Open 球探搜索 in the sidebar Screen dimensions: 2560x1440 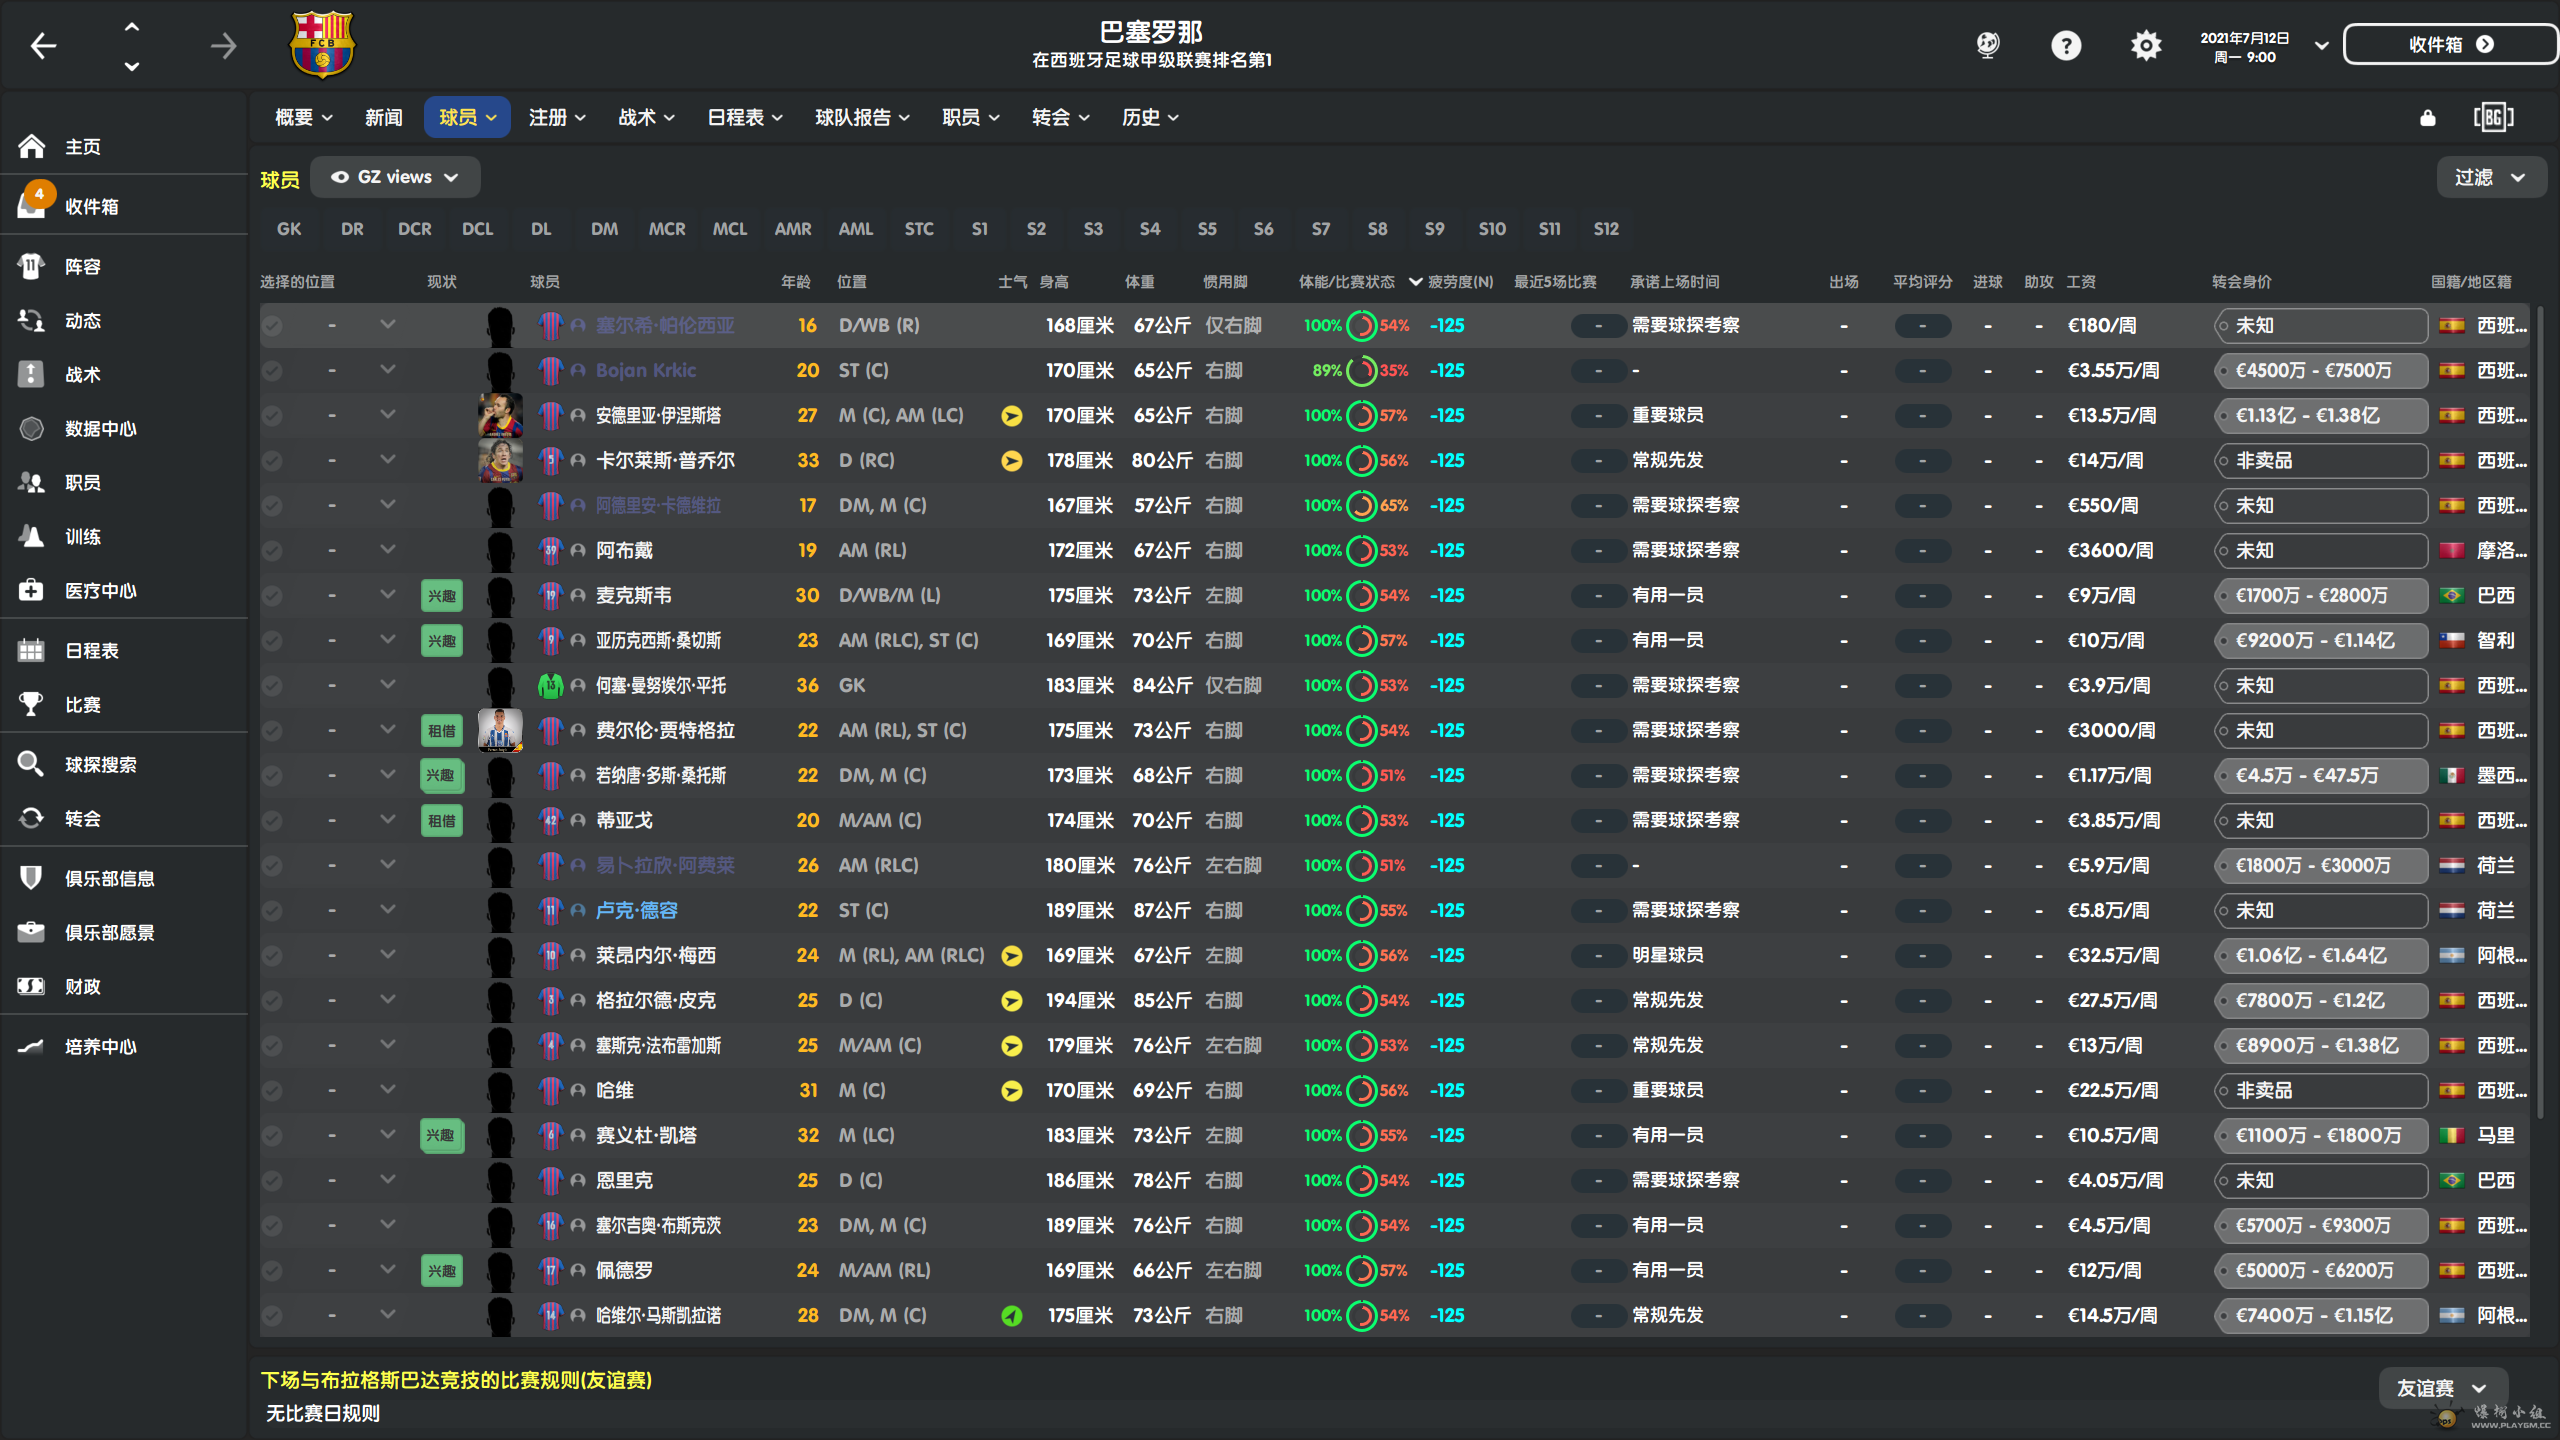[100, 765]
